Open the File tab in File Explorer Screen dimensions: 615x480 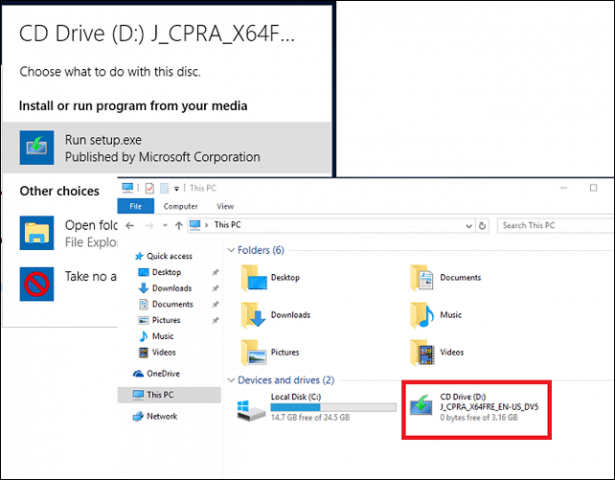point(136,206)
